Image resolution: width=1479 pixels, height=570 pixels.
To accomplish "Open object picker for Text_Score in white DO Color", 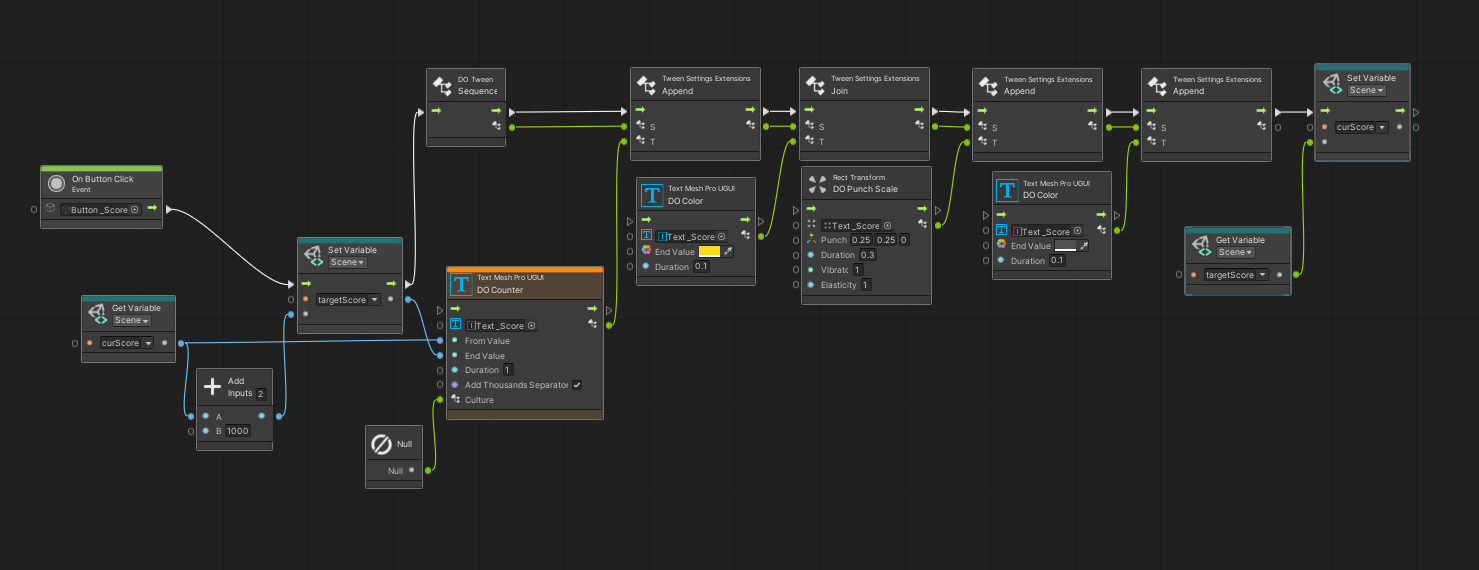I will [1077, 231].
